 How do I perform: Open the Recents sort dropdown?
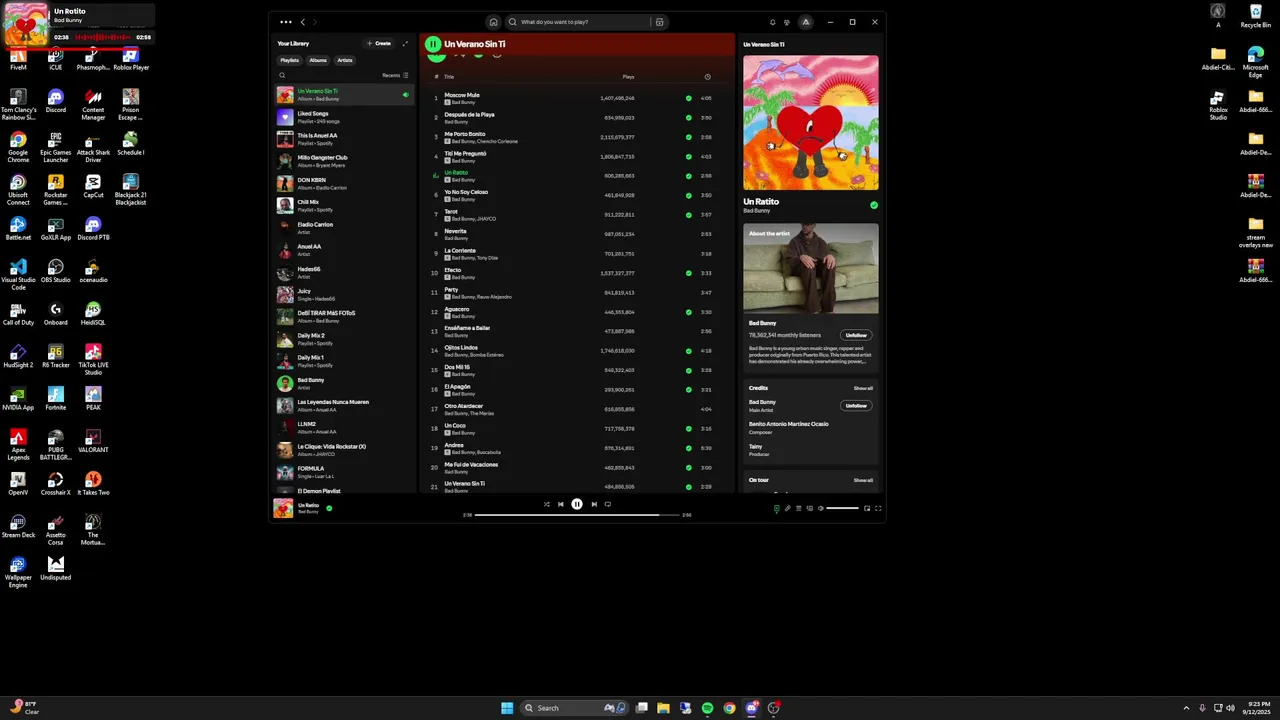(395, 75)
